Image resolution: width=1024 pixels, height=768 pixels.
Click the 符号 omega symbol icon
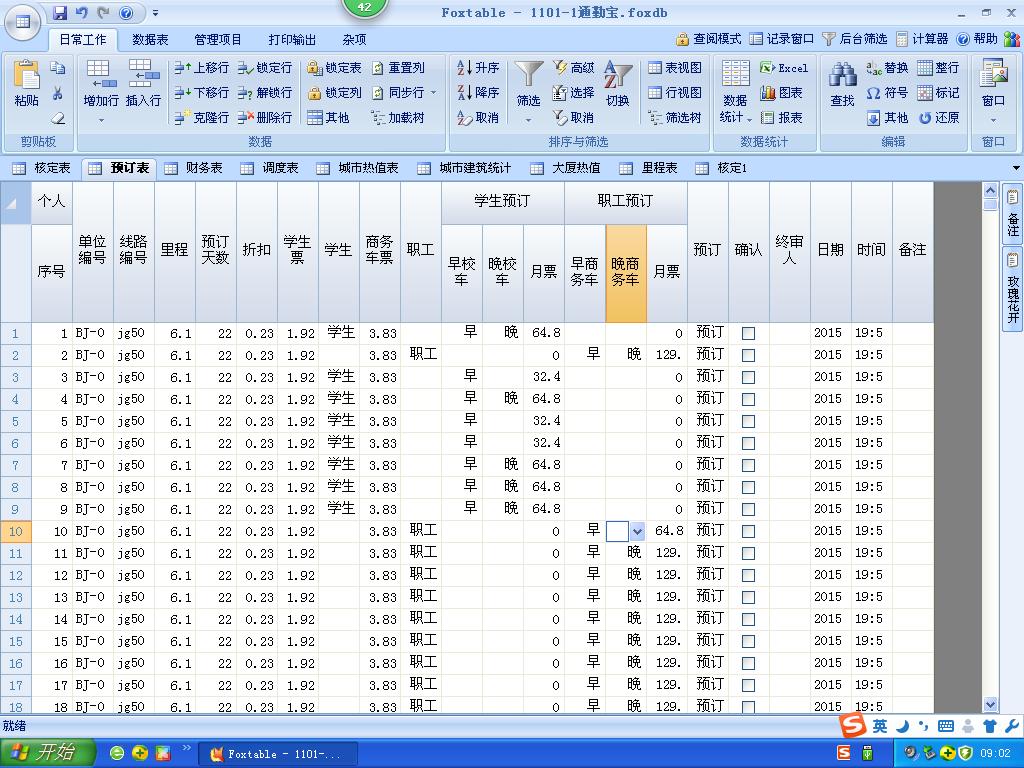874,93
